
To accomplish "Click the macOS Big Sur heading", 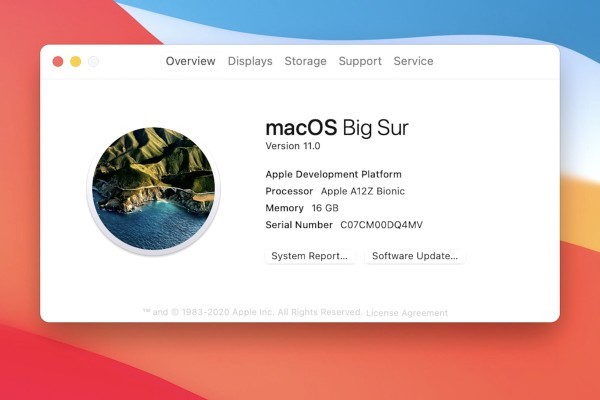I will click(x=336, y=127).
